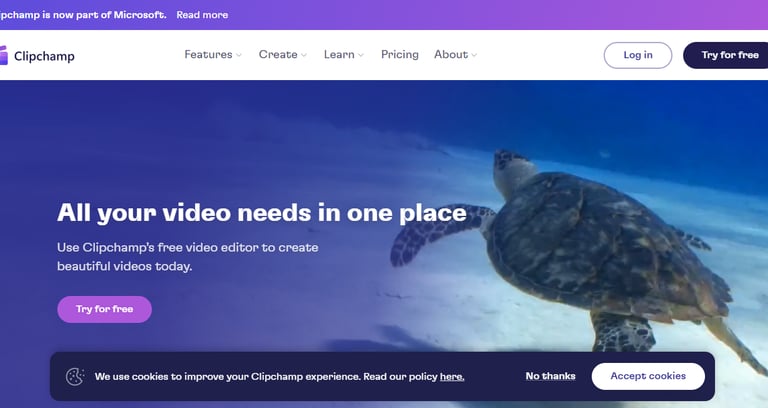Click the Clipchamp wordmark text
This screenshot has height=408, width=768.
coord(45,56)
